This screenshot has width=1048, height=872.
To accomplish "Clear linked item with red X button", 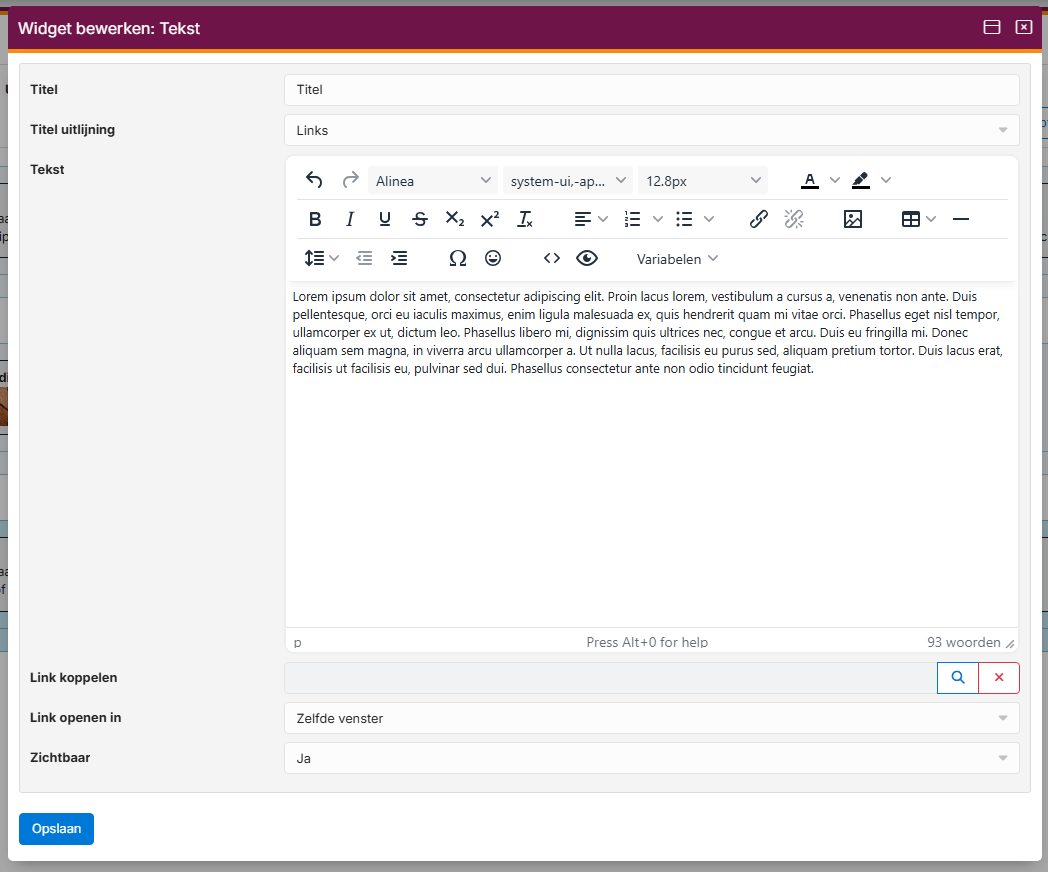I will tap(998, 678).
